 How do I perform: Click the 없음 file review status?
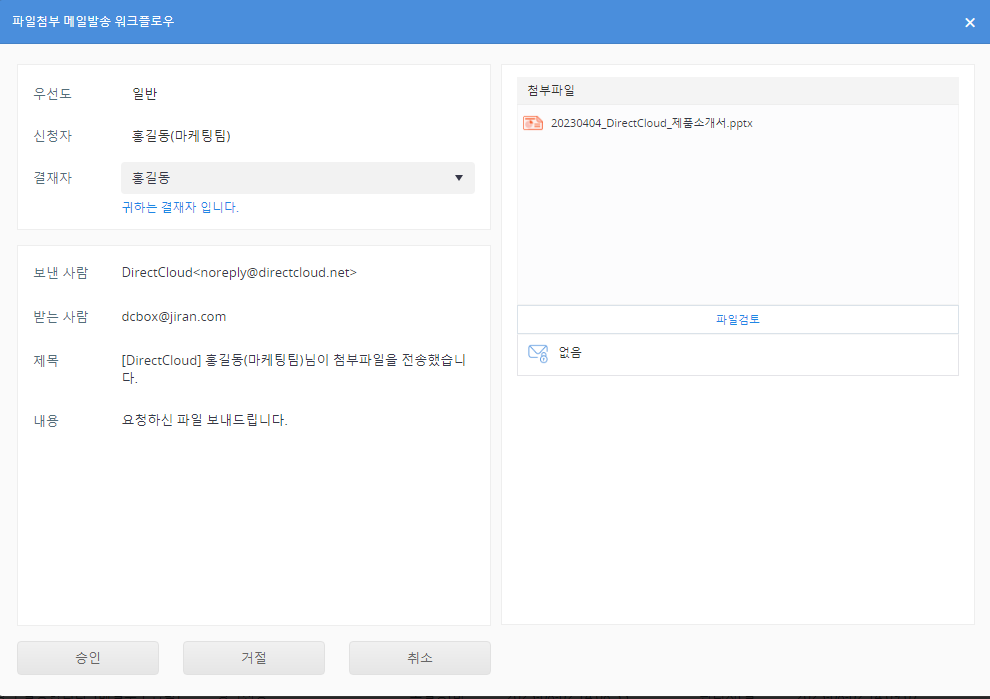(x=570, y=353)
